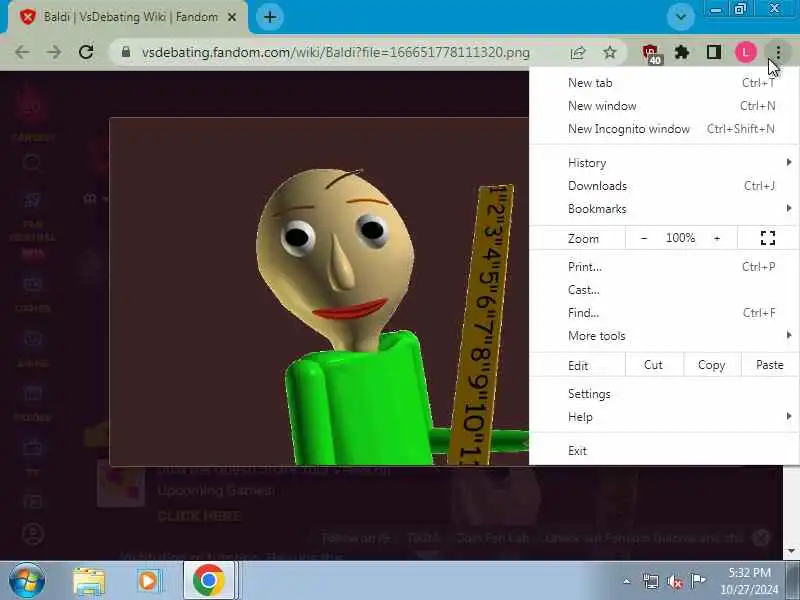The width and height of the screenshot is (800, 600).
Task: Click the fullscreen icon in Zoom row
Action: tap(768, 238)
